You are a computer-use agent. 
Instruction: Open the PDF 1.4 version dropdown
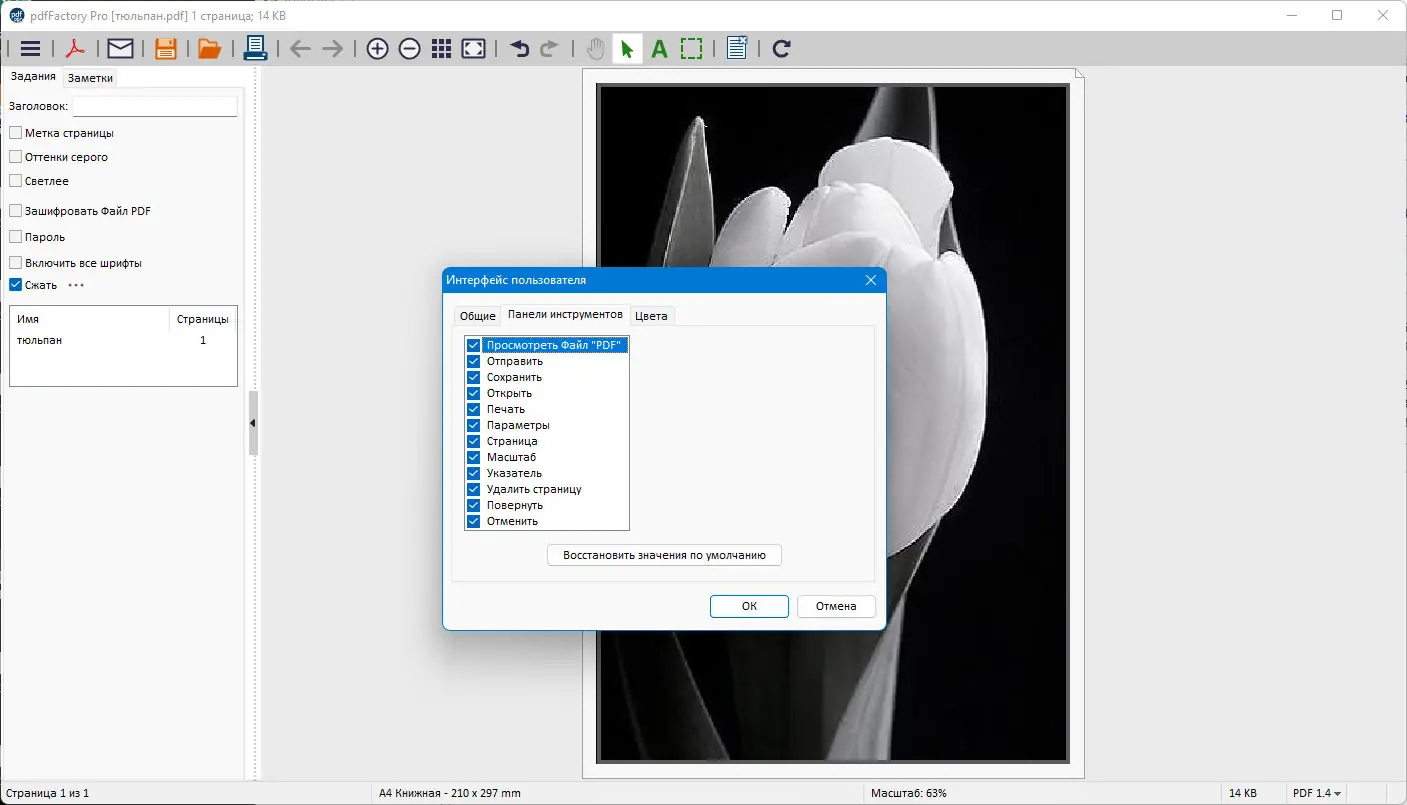[x=1317, y=793]
